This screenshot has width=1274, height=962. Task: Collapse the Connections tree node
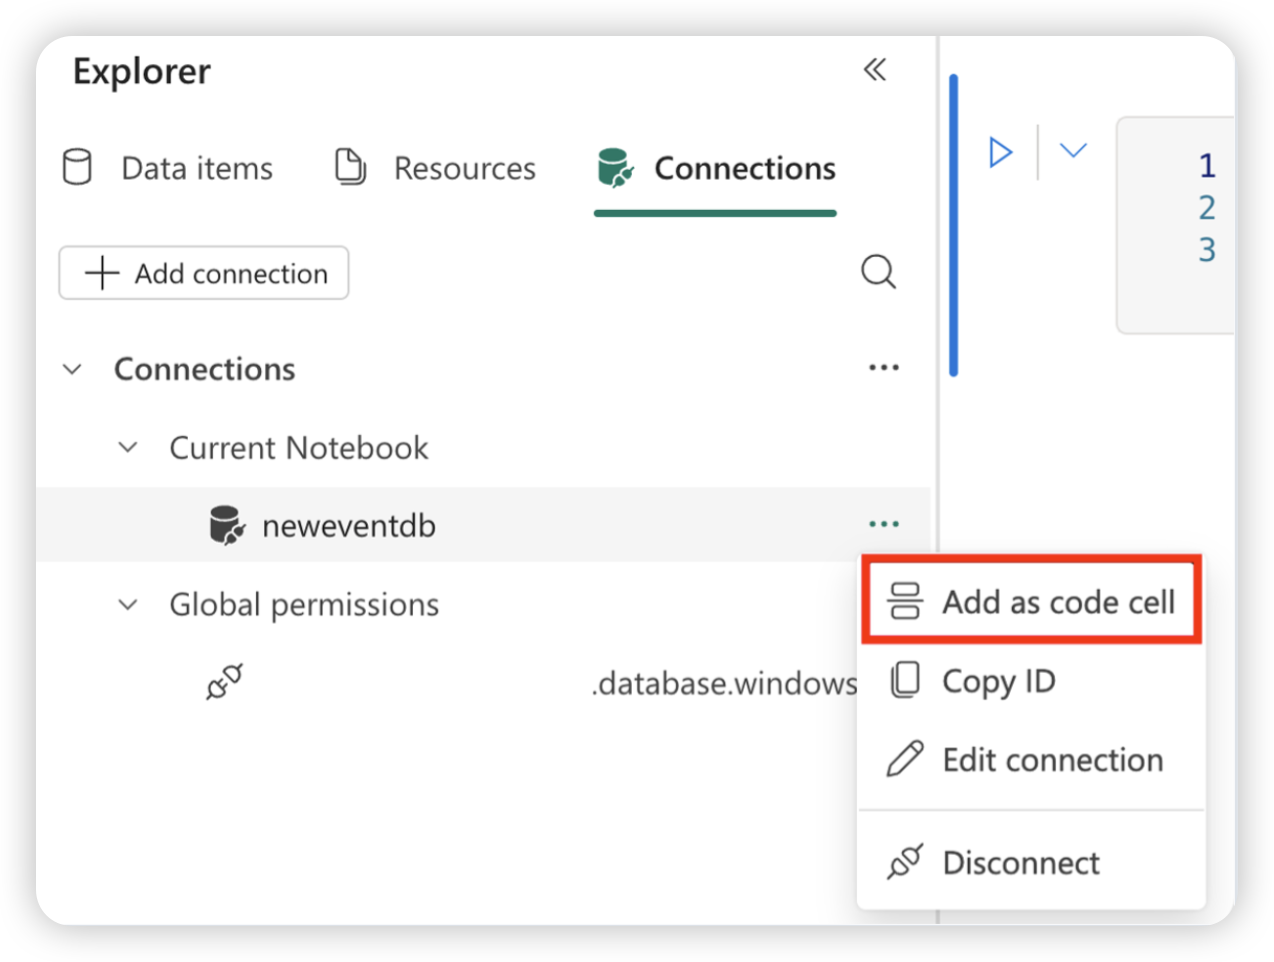click(72, 368)
